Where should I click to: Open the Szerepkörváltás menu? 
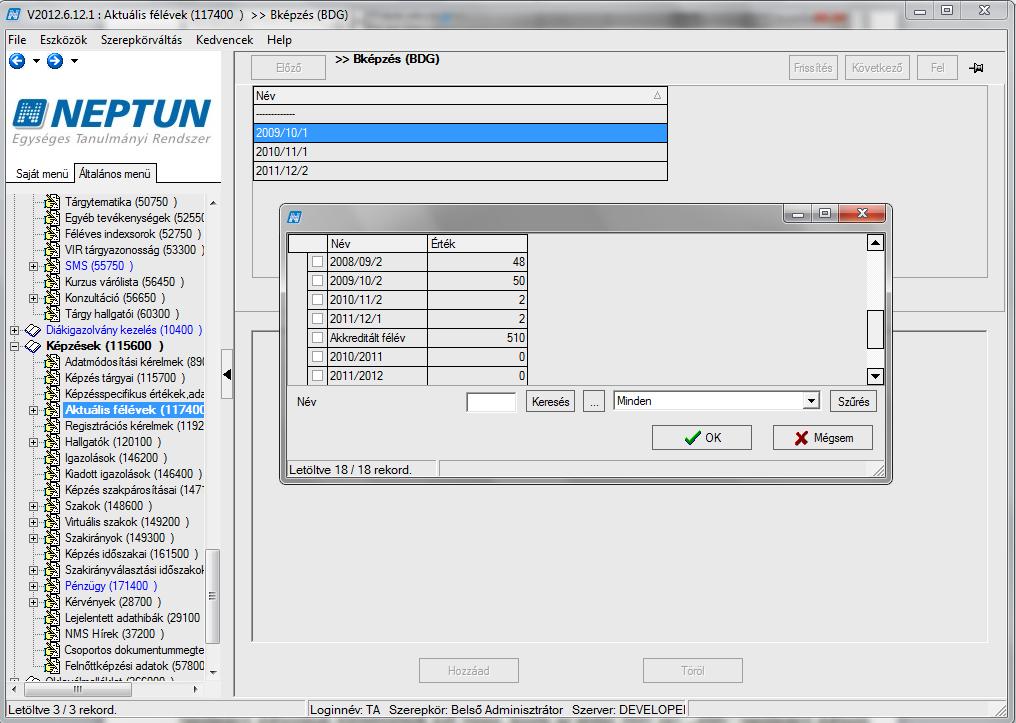pyautogui.click(x=141, y=40)
